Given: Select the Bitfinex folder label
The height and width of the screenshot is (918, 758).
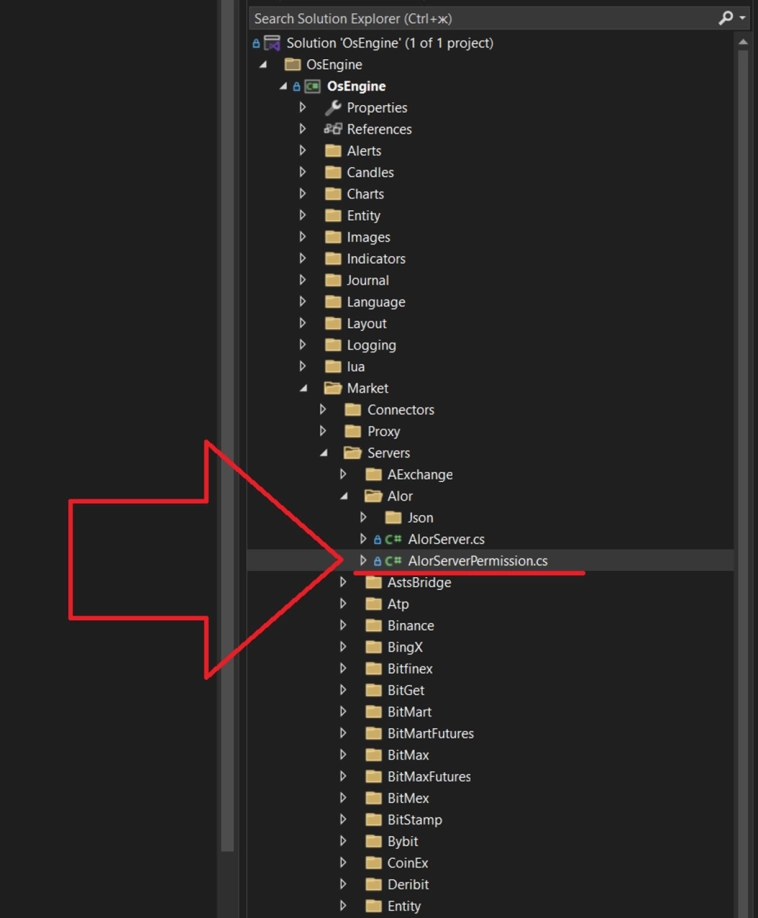Looking at the screenshot, I should pos(410,669).
